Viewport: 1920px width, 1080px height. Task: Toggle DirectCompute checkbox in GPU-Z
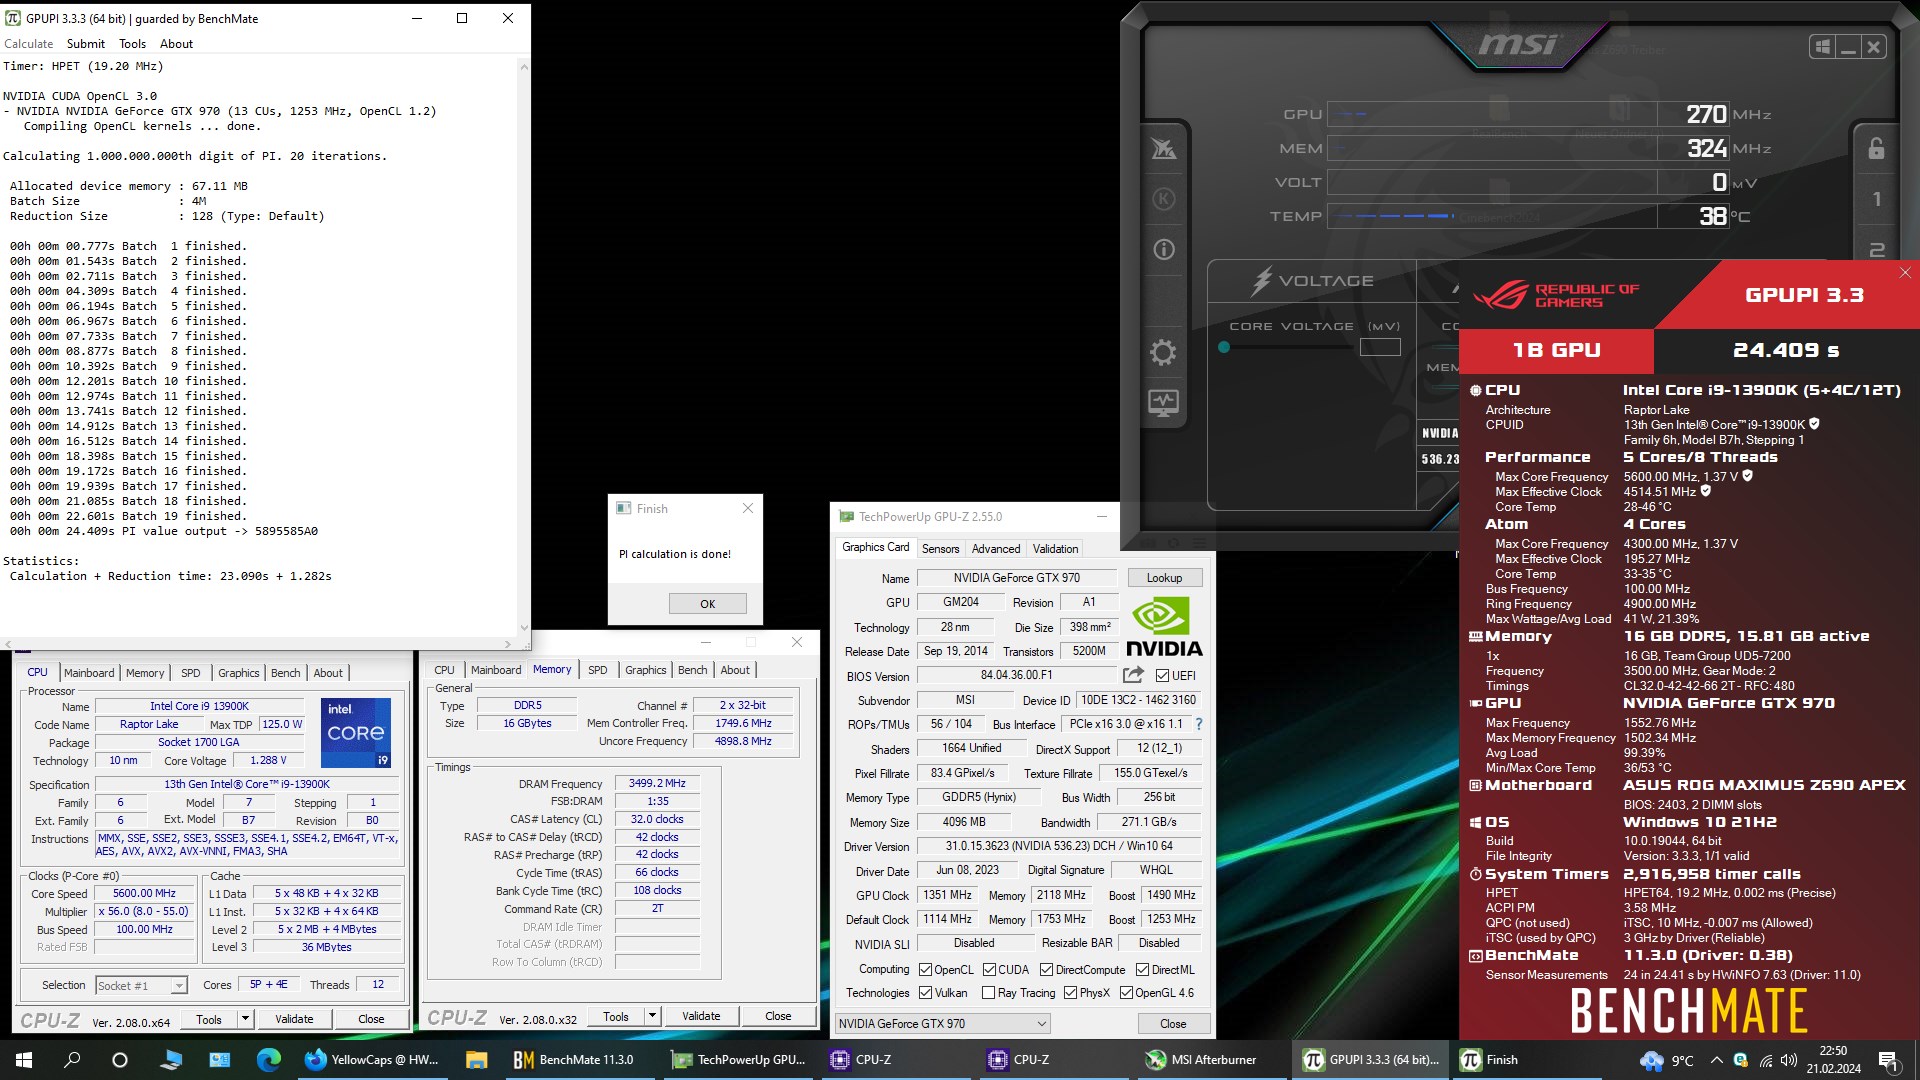click(1046, 970)
